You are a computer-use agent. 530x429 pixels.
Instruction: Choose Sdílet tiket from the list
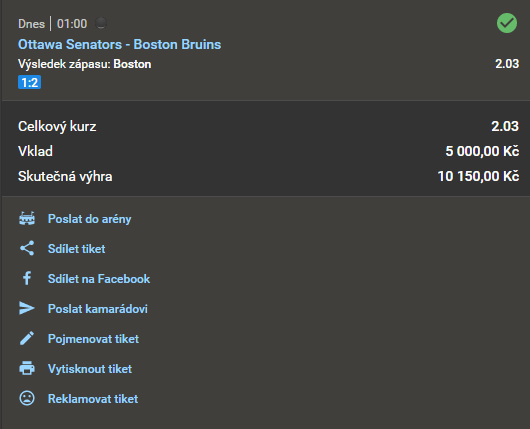pyautogui.click(x=76, y=248)
